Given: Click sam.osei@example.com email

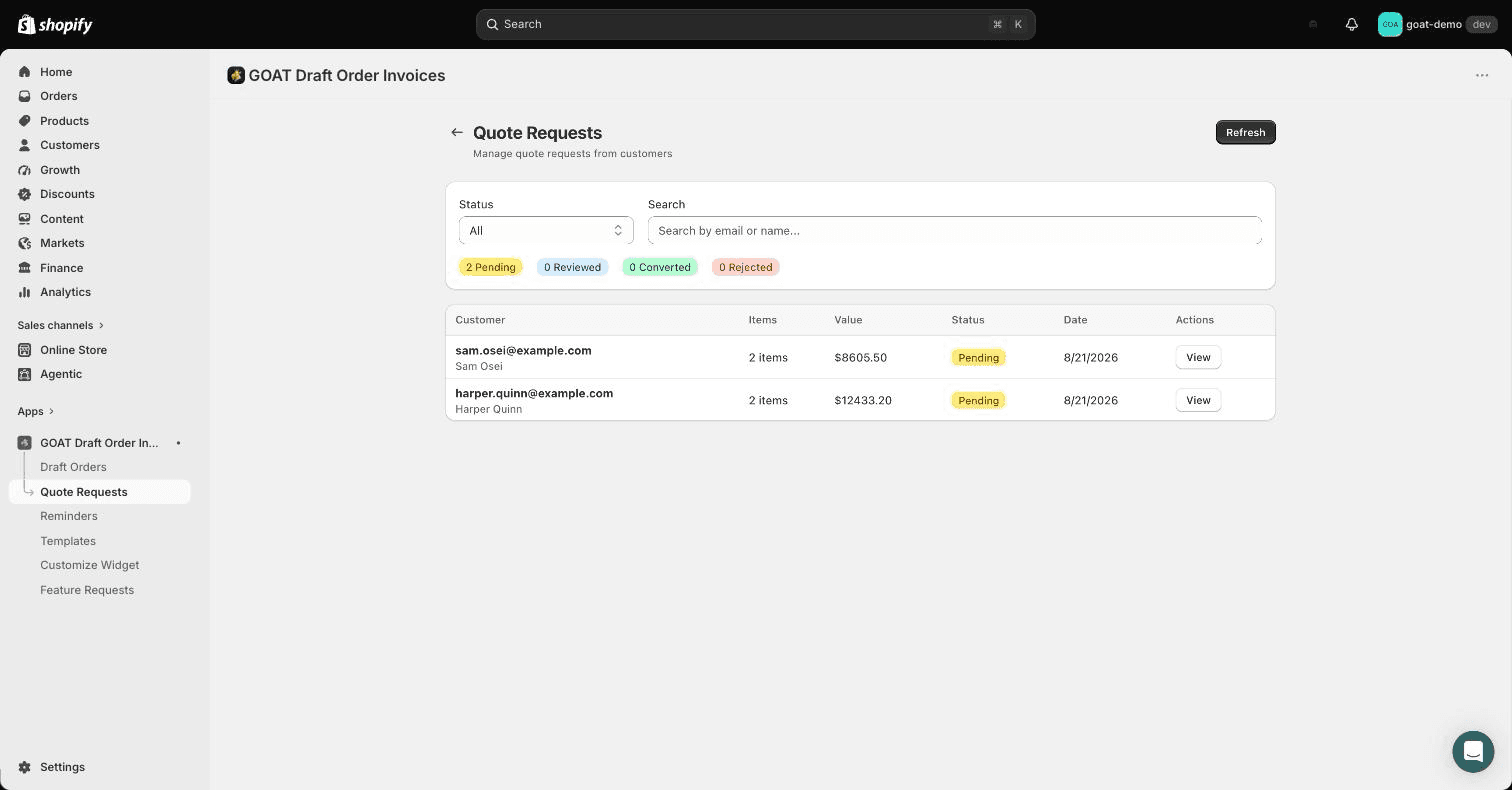Looking at the screenshot, I should point(523,350).
